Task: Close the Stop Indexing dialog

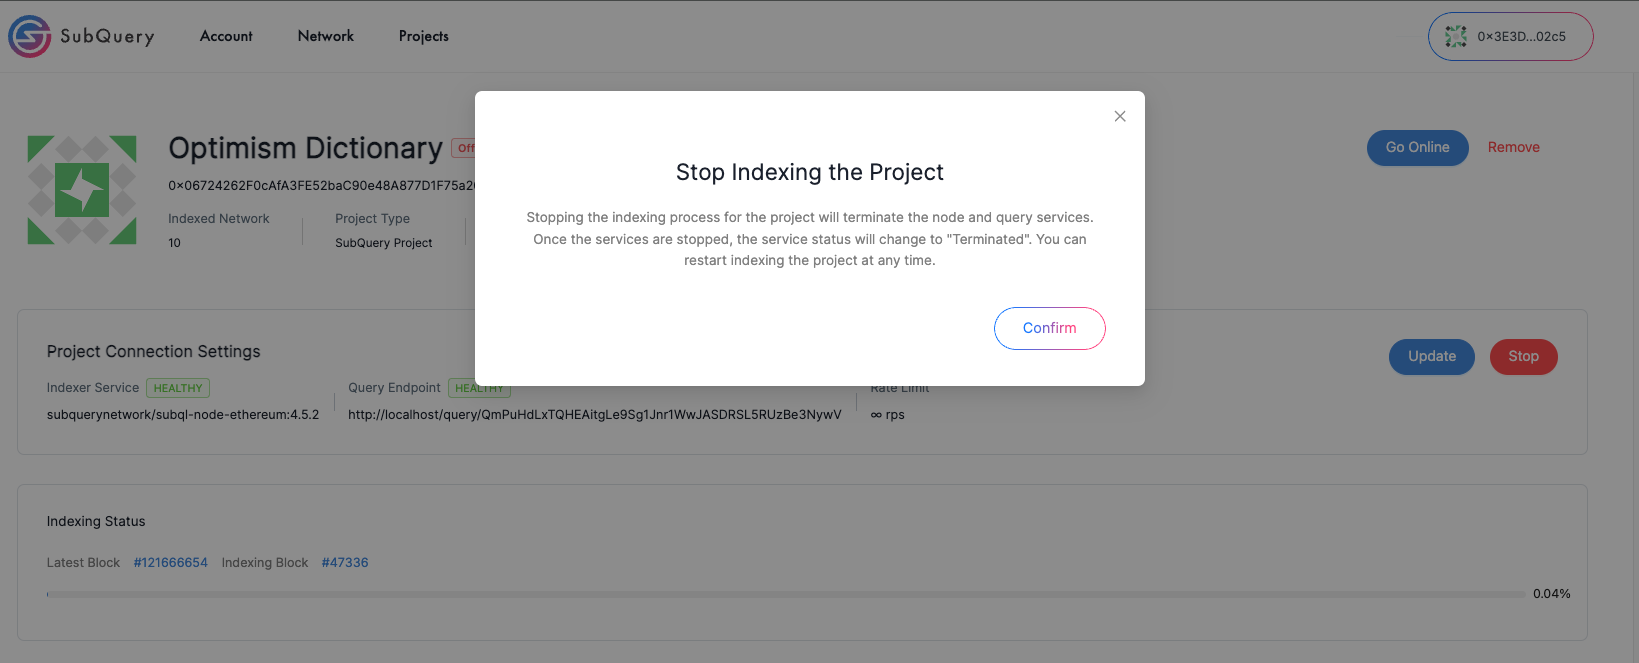Action: point(1120,116)
